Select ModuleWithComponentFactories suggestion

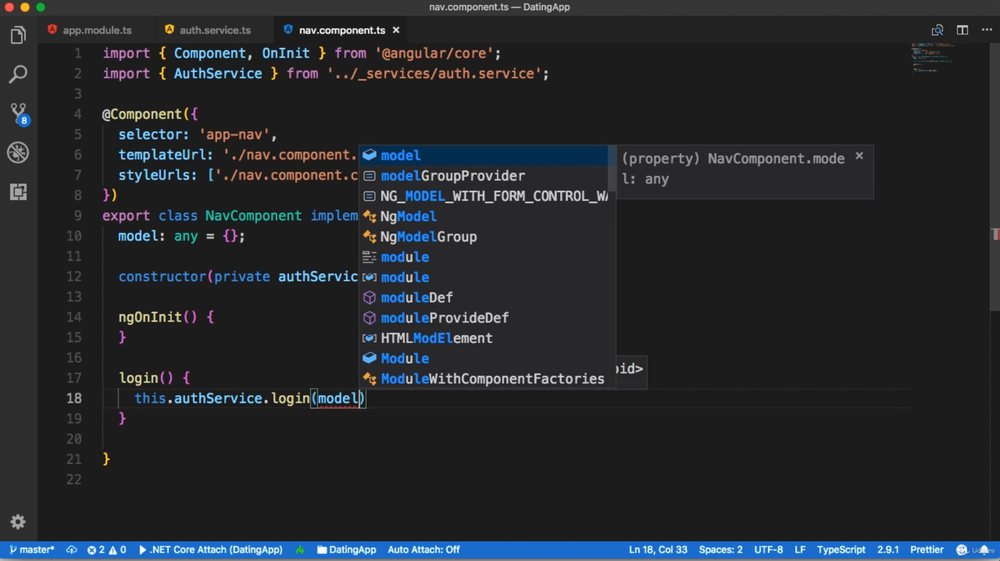tap(483, 379)
